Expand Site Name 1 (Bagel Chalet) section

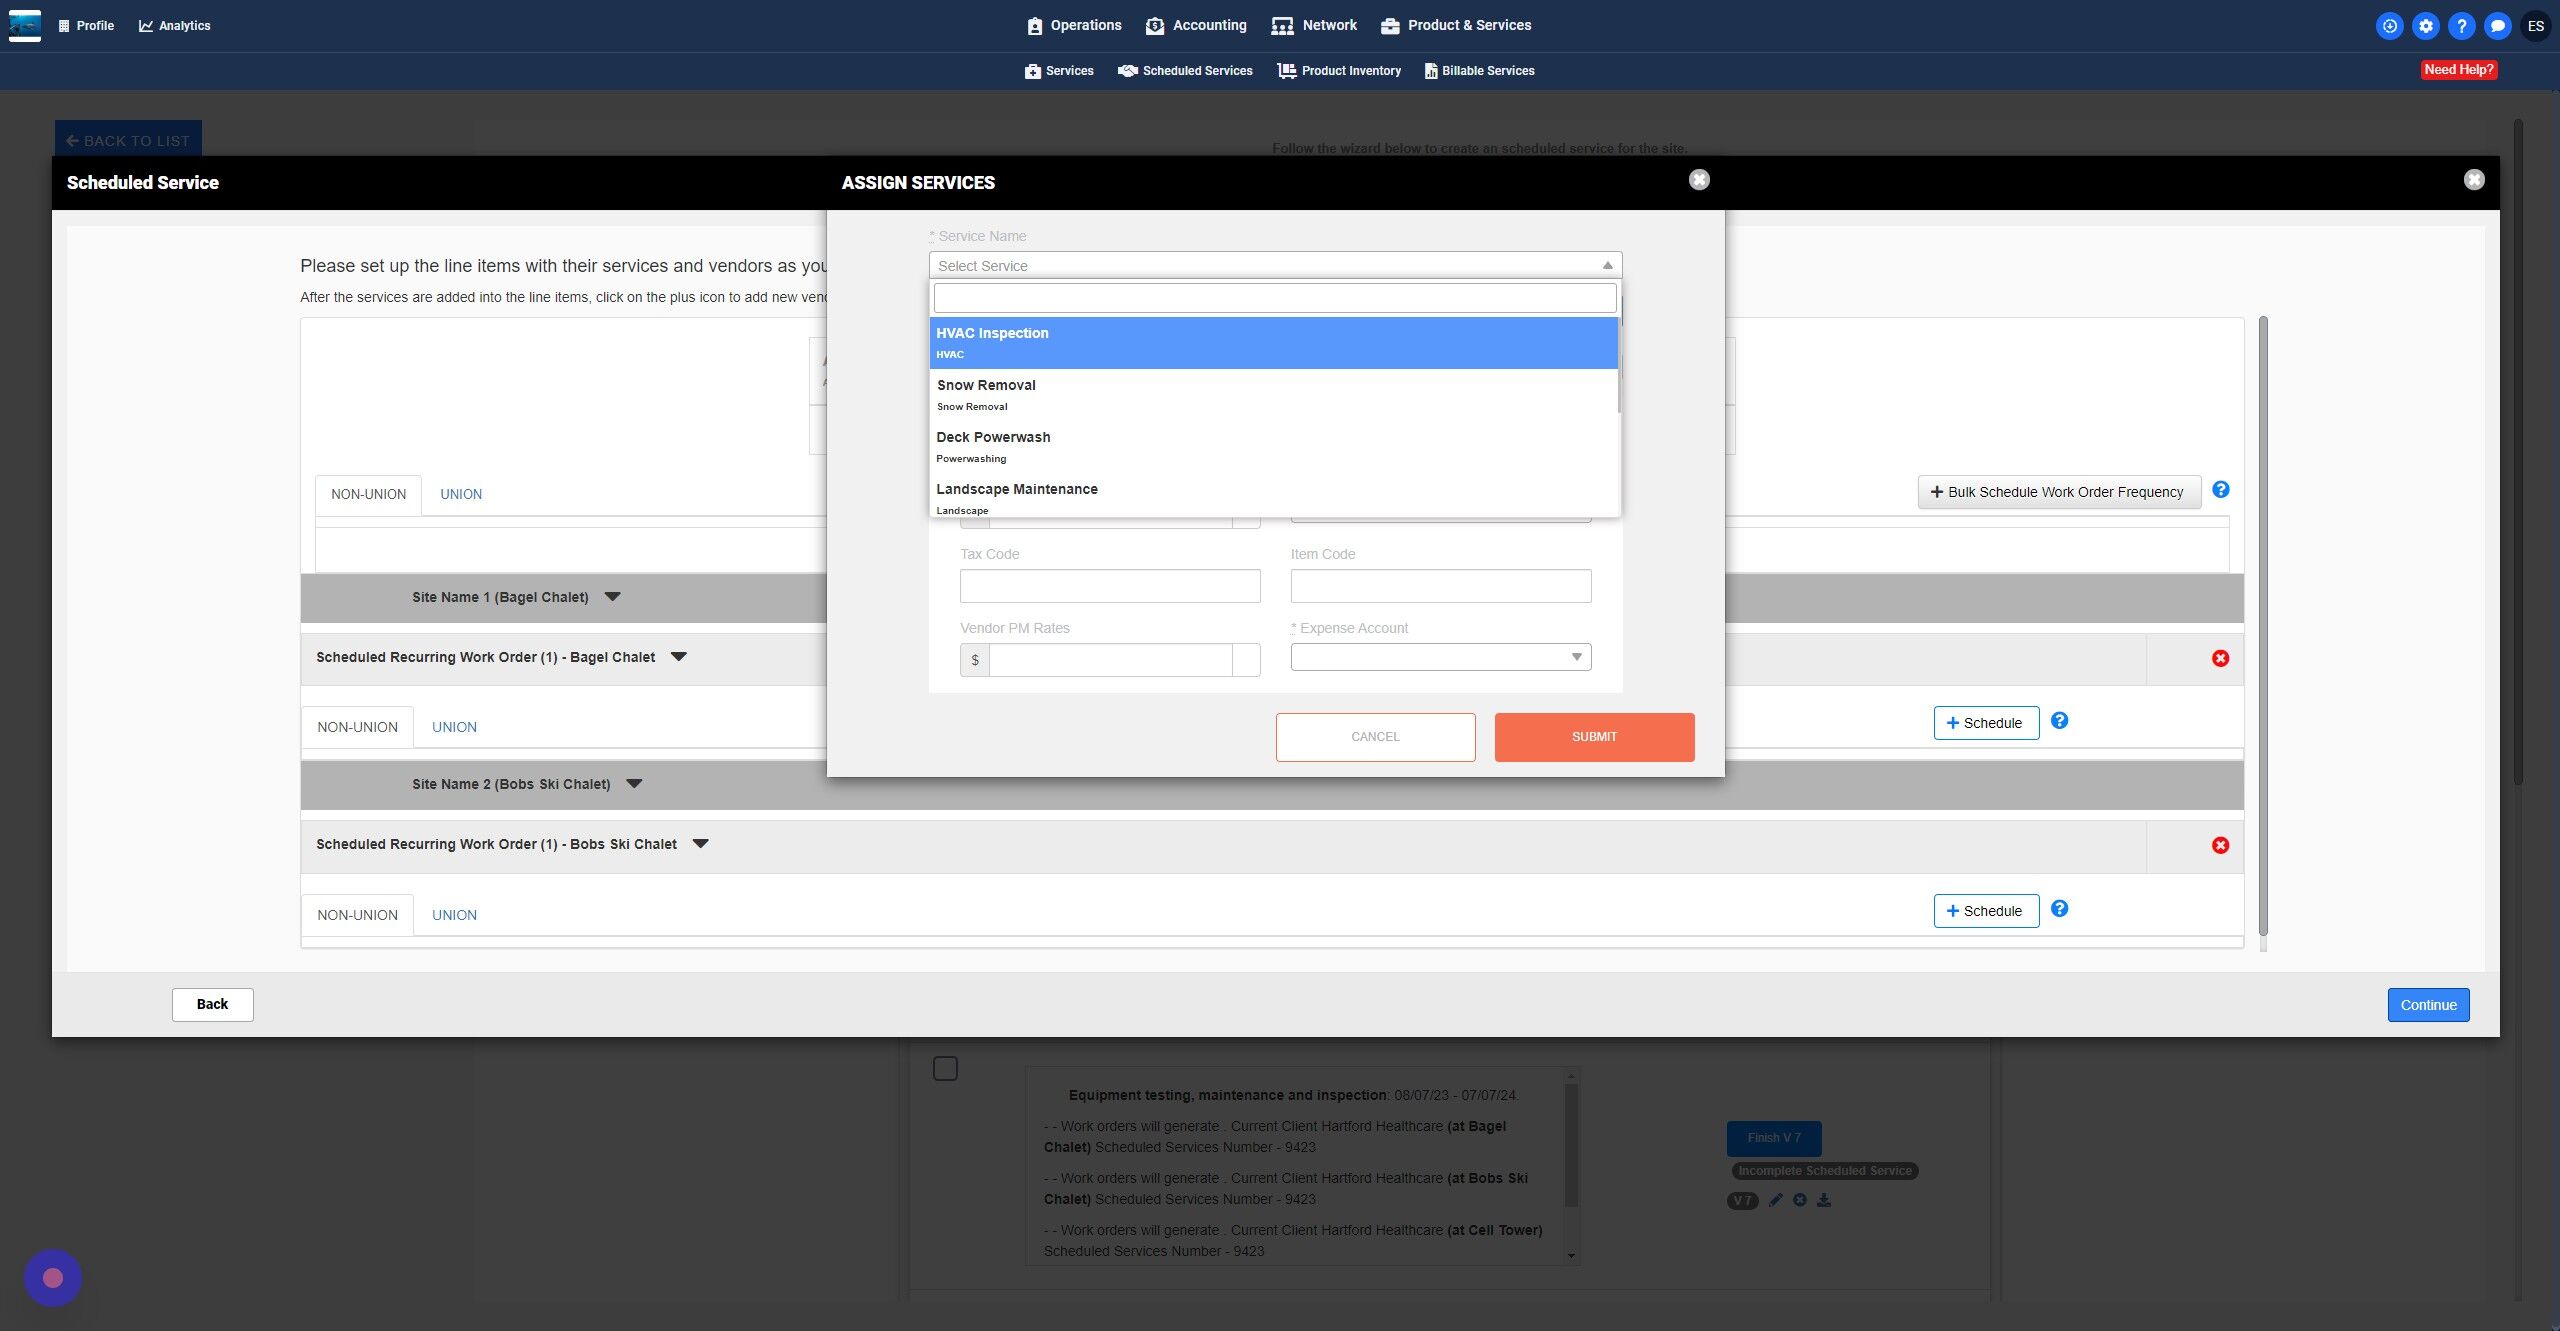click(x=613, y=597)
